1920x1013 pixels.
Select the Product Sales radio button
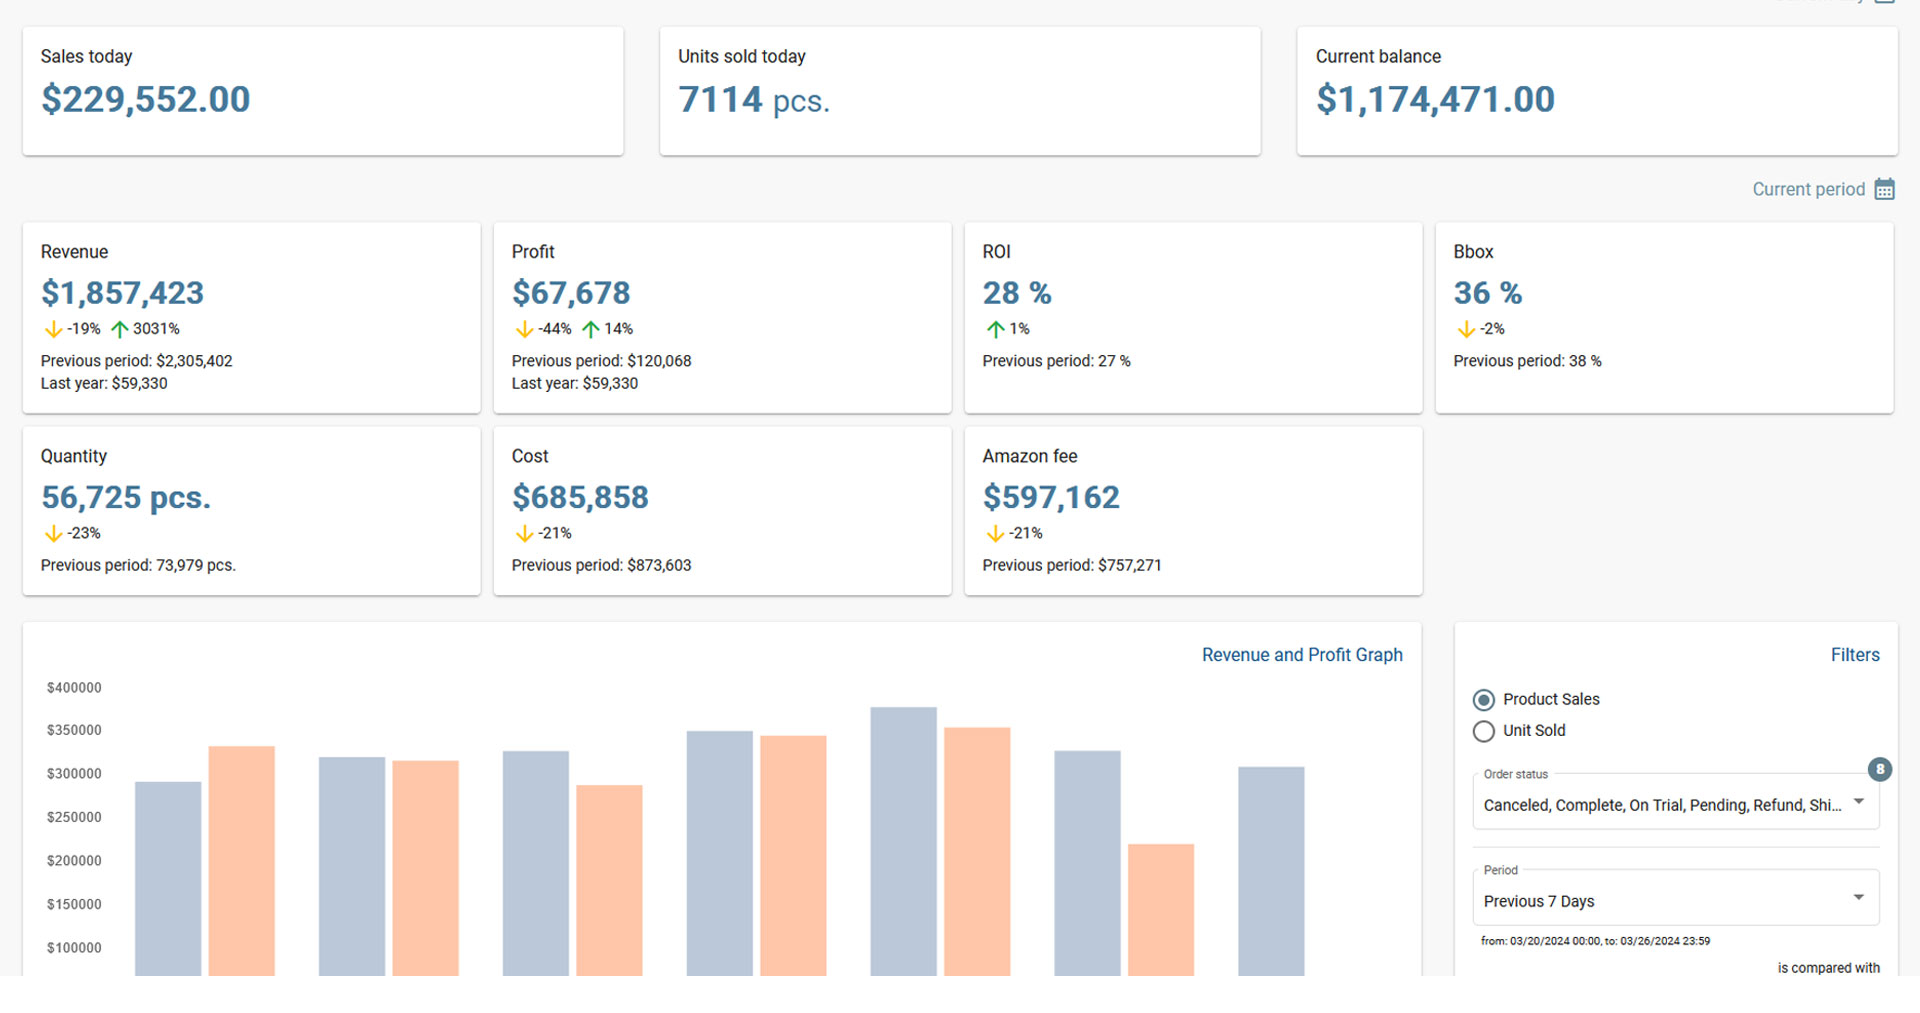point(1484,700)
